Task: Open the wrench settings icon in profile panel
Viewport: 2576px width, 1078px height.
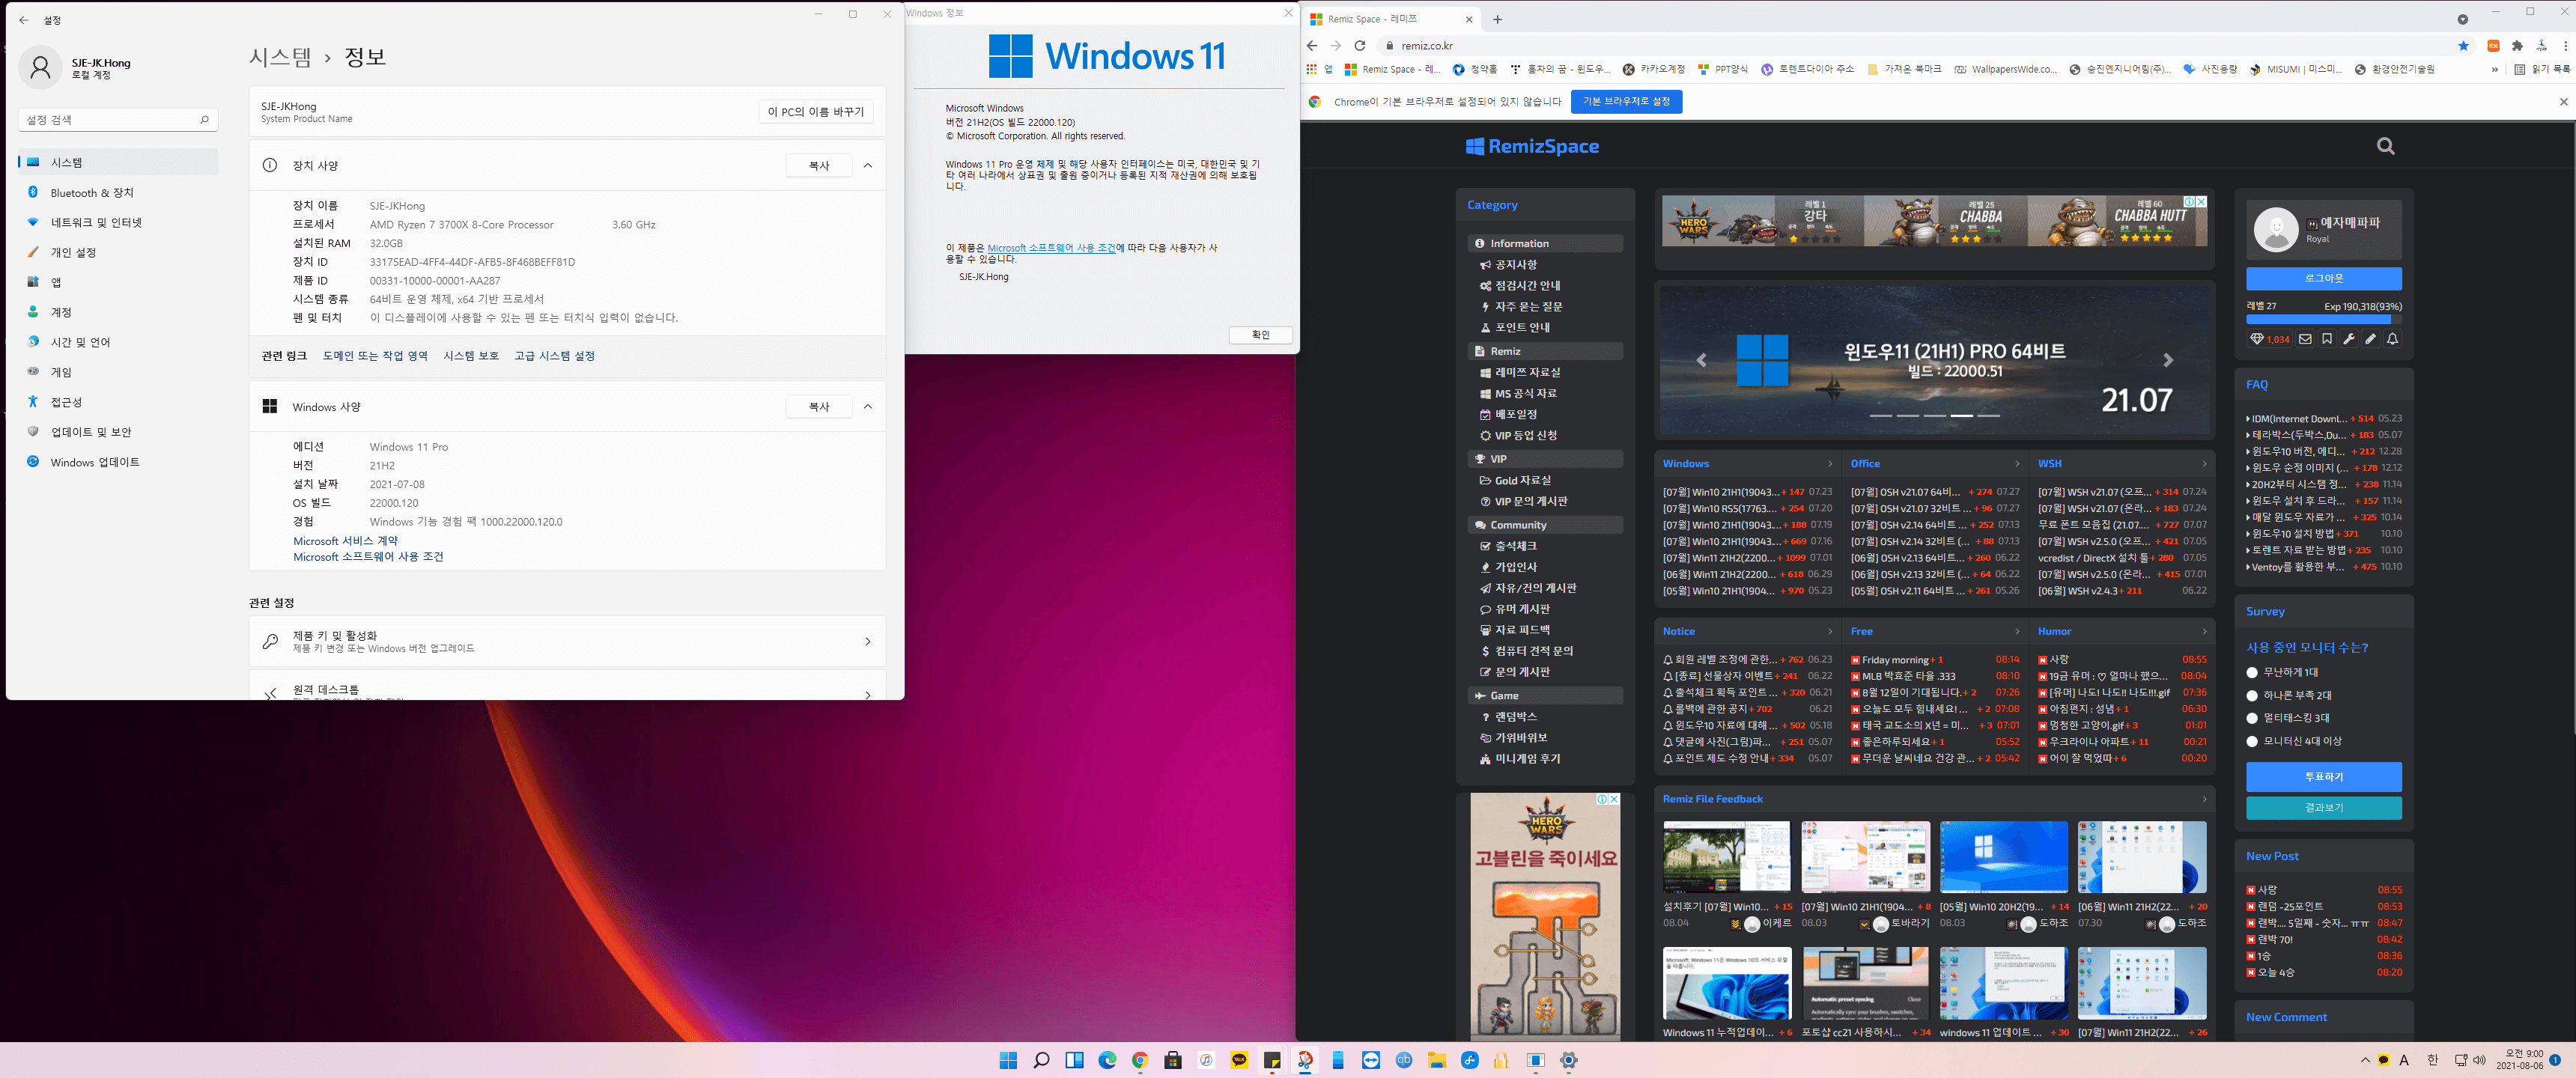Action: [x=2349, y=339]
